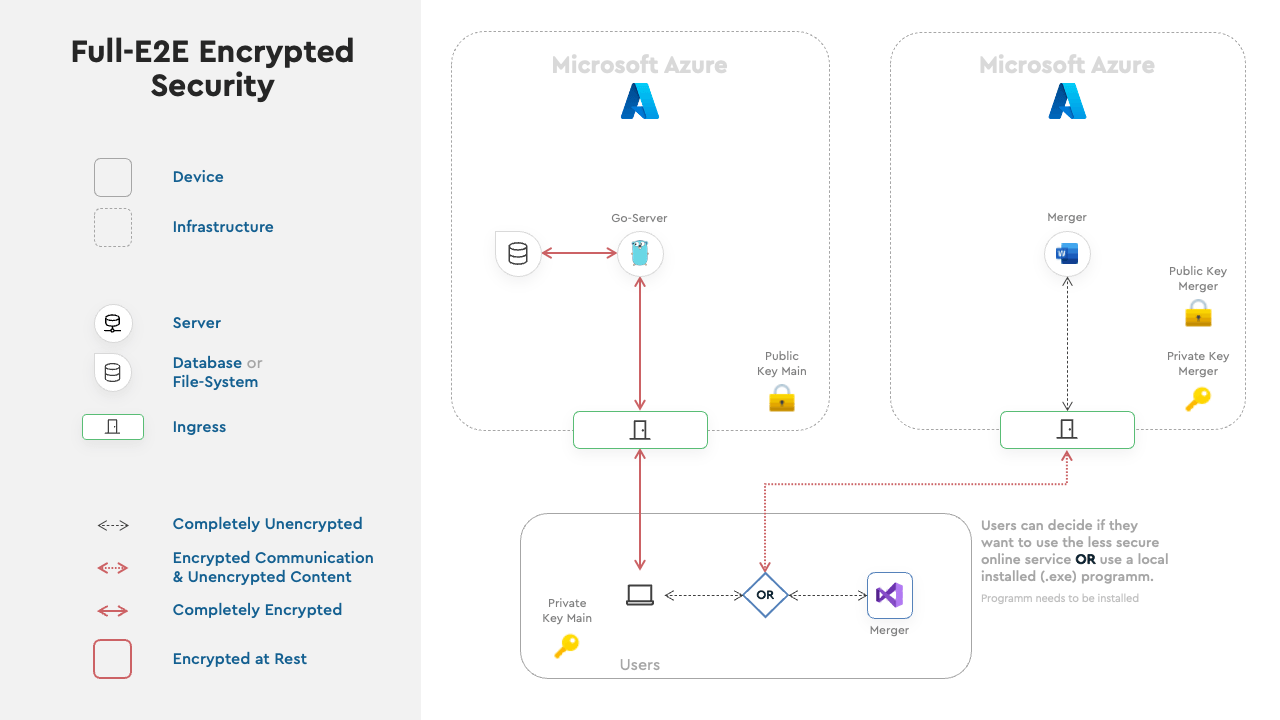
Task: Click the Completely Unencrypted dashed arrow legend
Action: [113, 525]
